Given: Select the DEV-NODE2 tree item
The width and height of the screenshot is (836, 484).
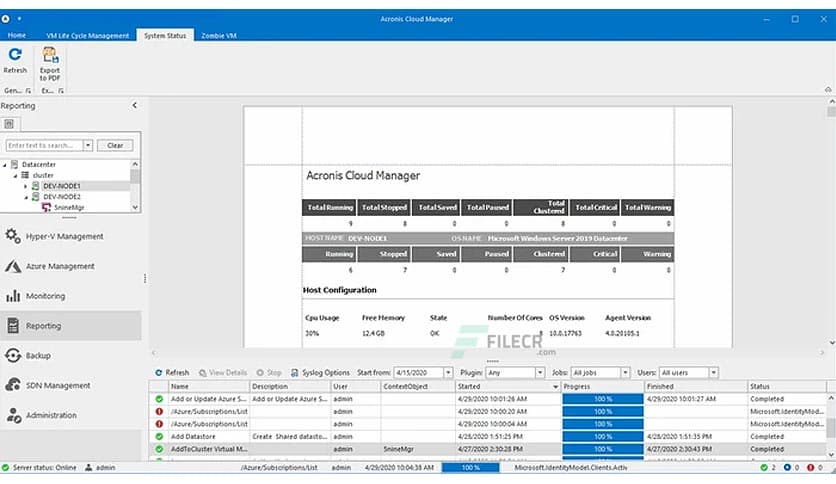Looking at the screenshot, I should point(62,197).
